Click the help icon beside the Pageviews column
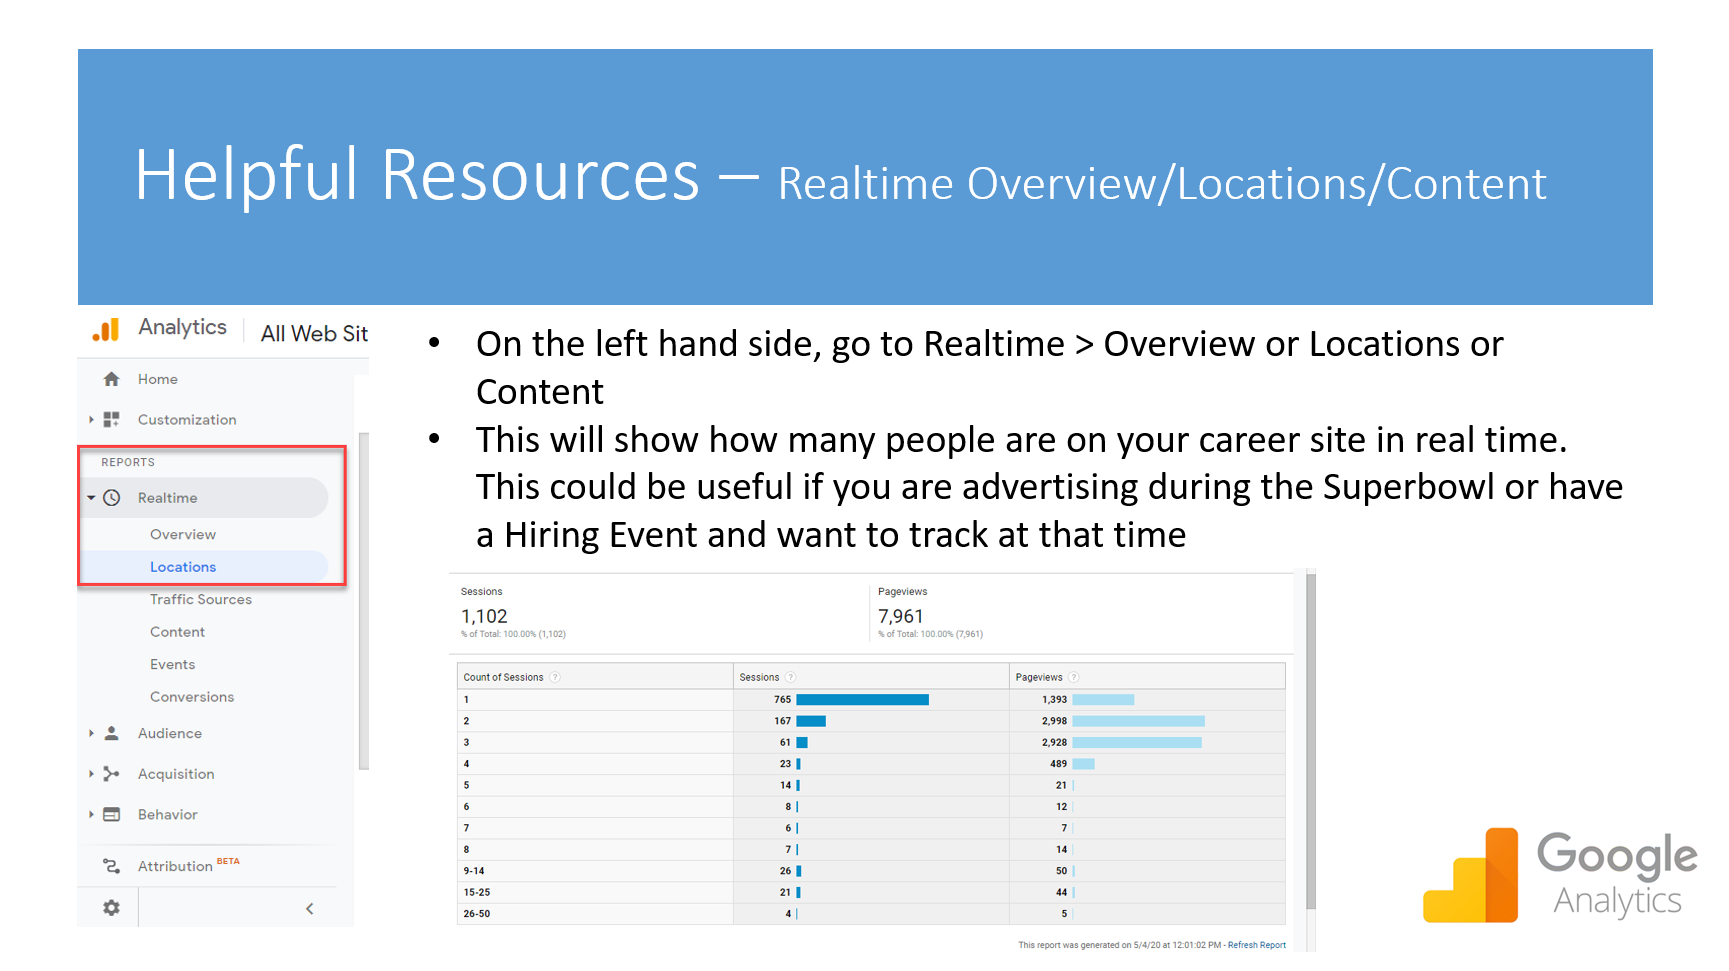 pos(1074,677)
